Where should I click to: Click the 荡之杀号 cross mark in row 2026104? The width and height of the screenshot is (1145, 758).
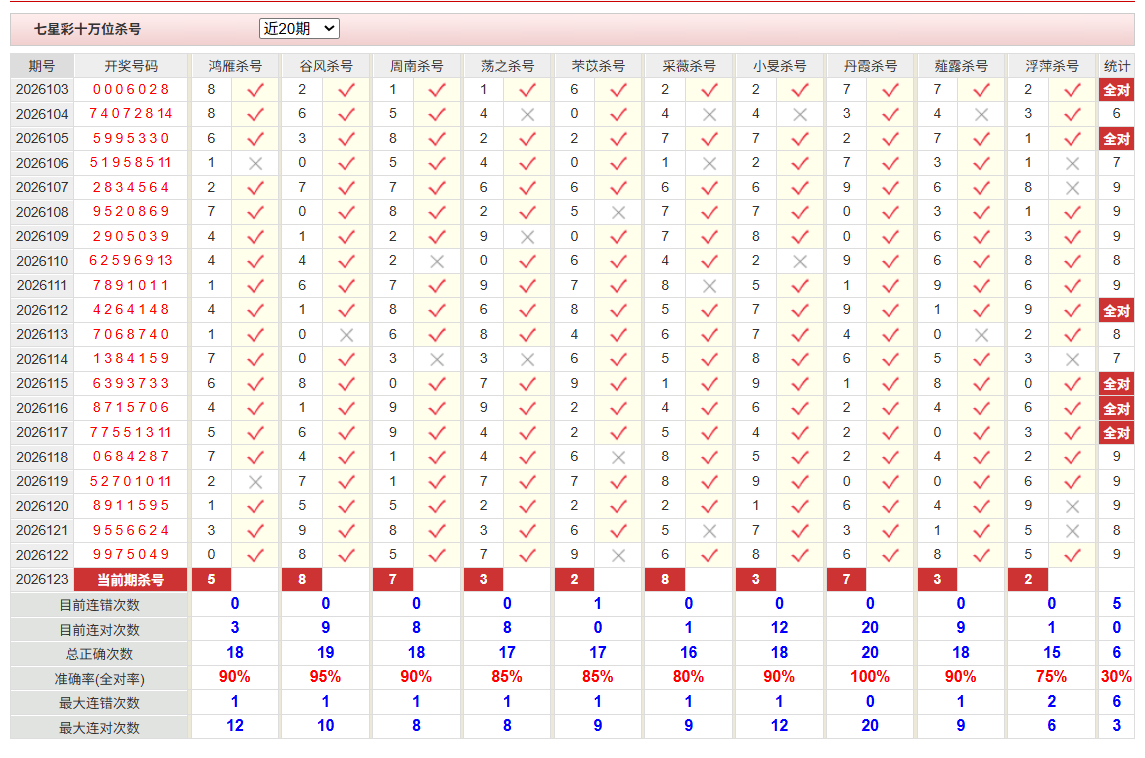pyautogui.click(x=527, y=115)
